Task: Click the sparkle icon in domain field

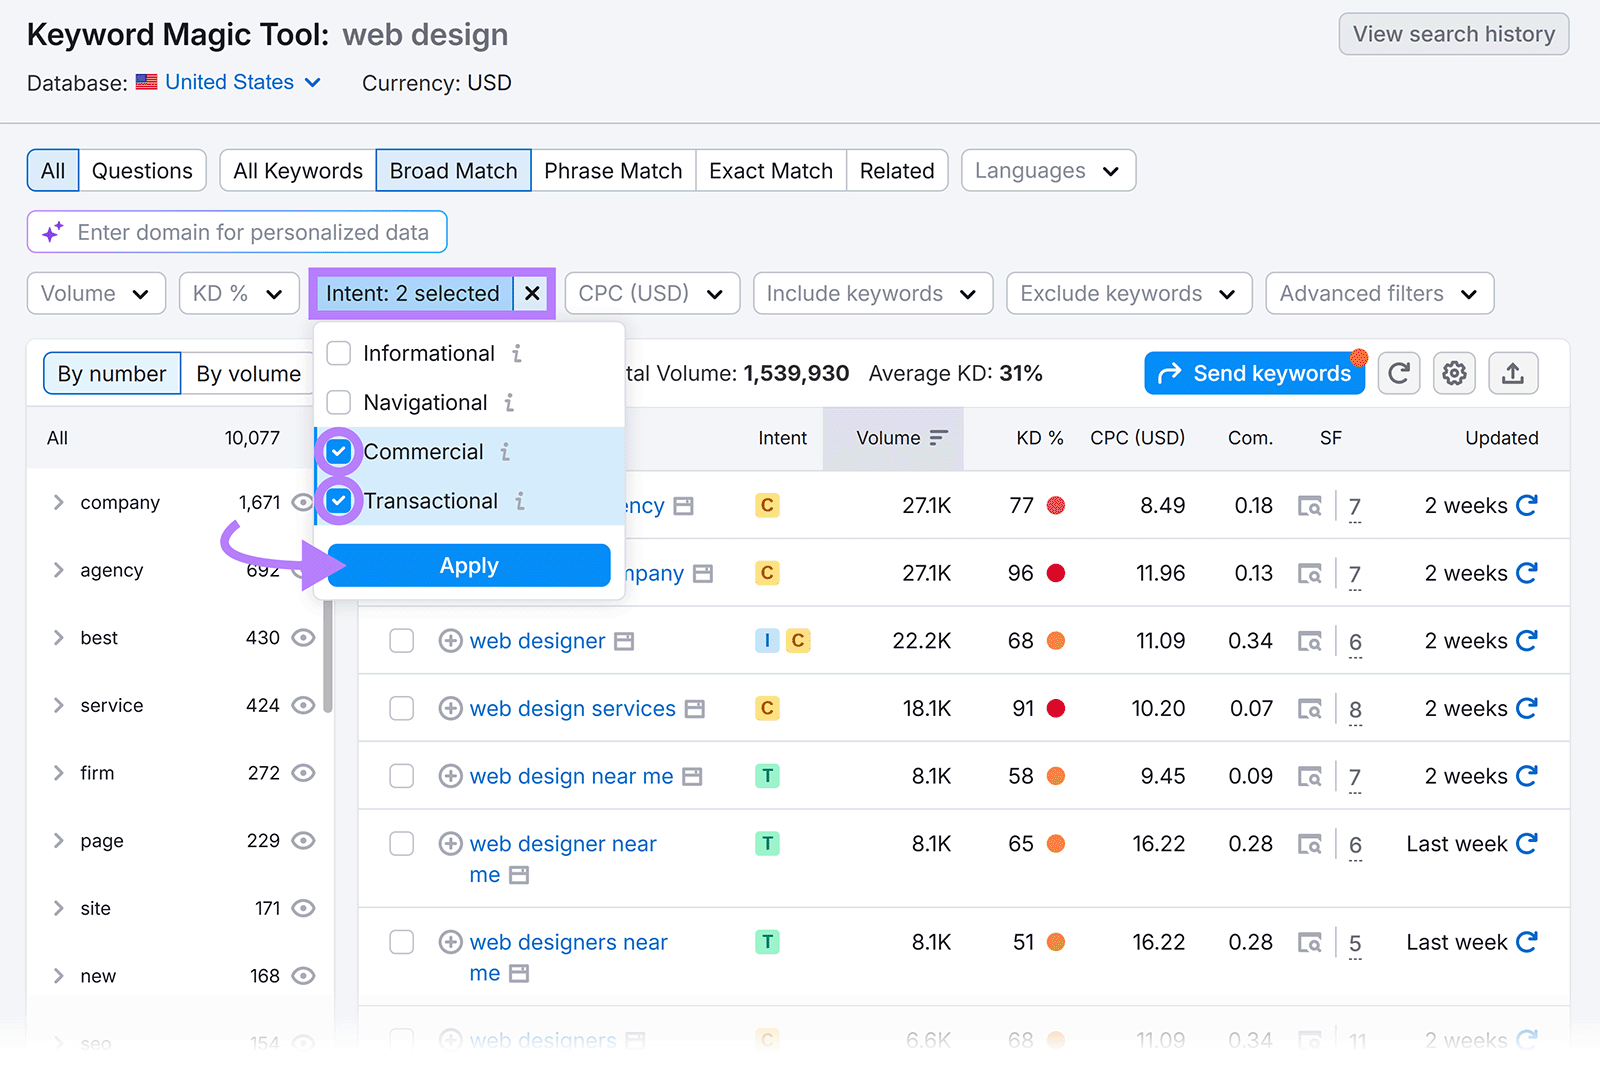Action: tap(53, 232)
